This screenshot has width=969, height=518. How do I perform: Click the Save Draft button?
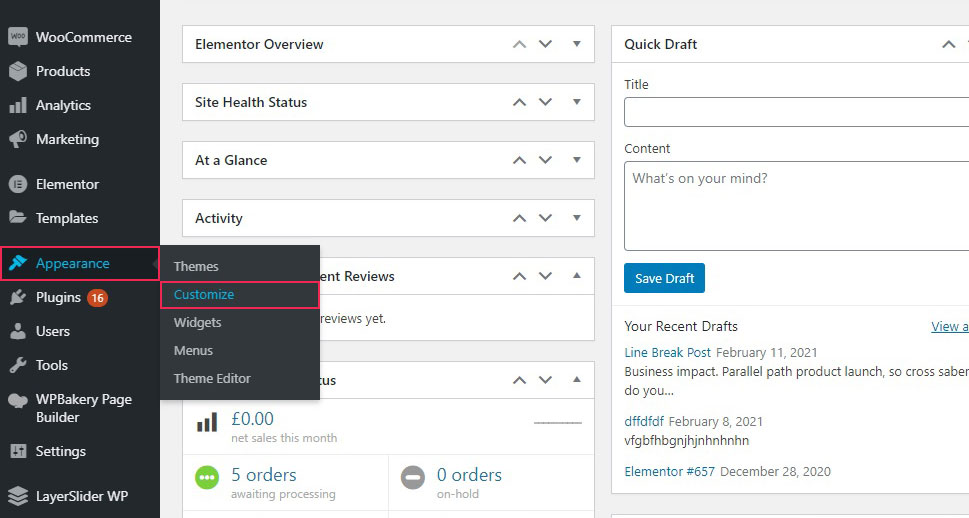coord(664,278)
